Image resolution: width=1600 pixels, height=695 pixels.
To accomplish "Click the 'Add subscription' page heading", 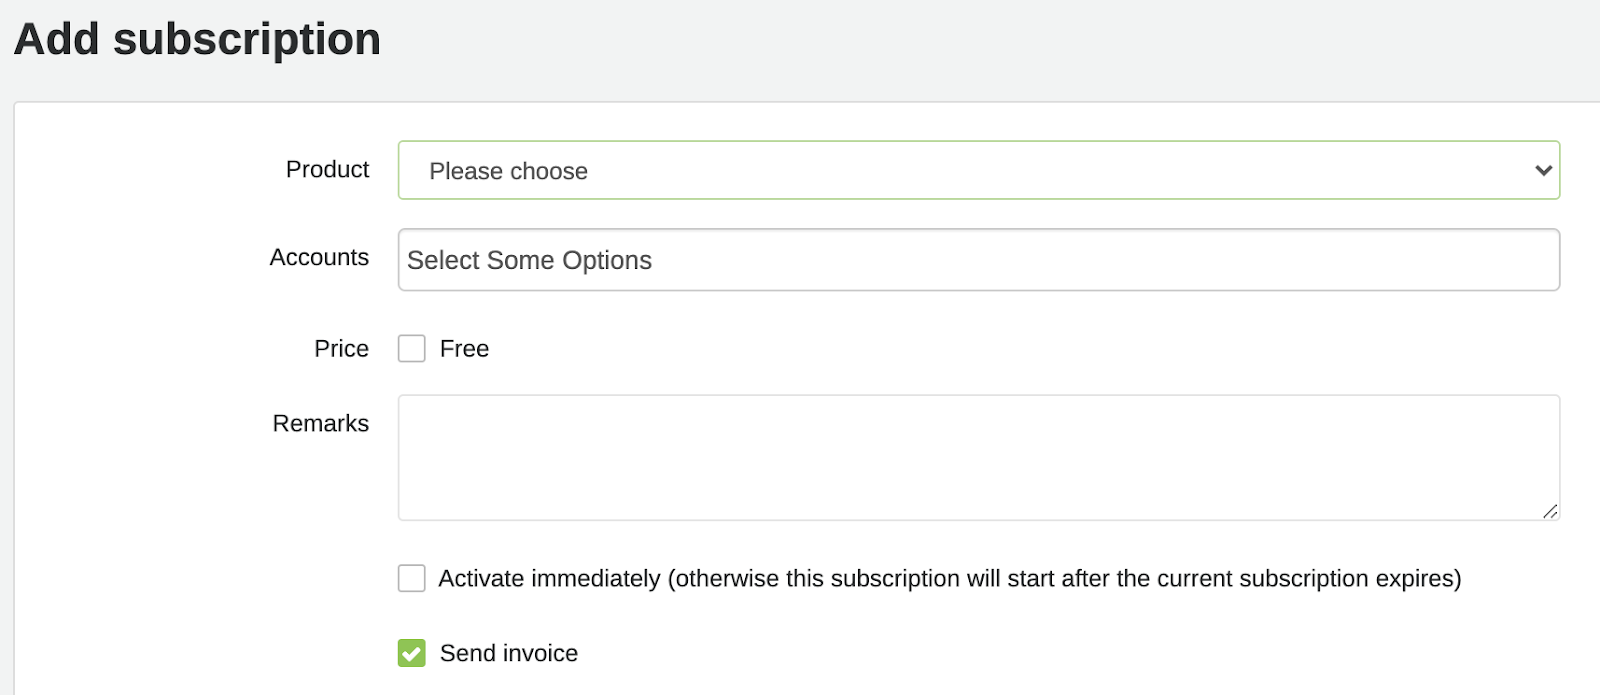I will pyautogui.click(x=197, y=40).
